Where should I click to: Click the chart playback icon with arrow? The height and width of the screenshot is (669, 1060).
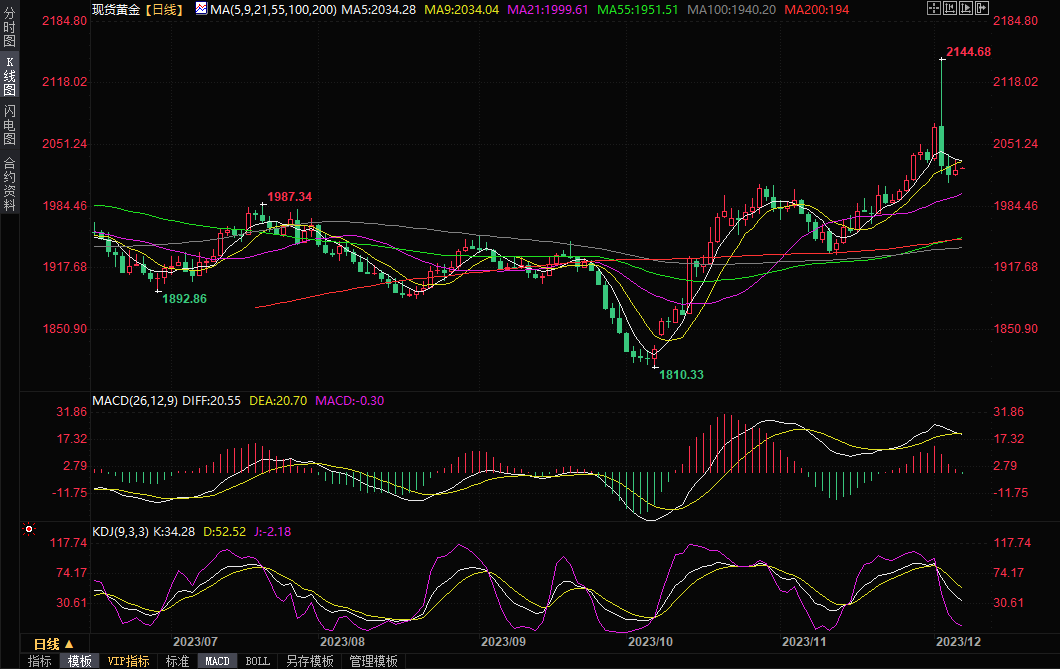pyautogui.click(x=966, y=8)
